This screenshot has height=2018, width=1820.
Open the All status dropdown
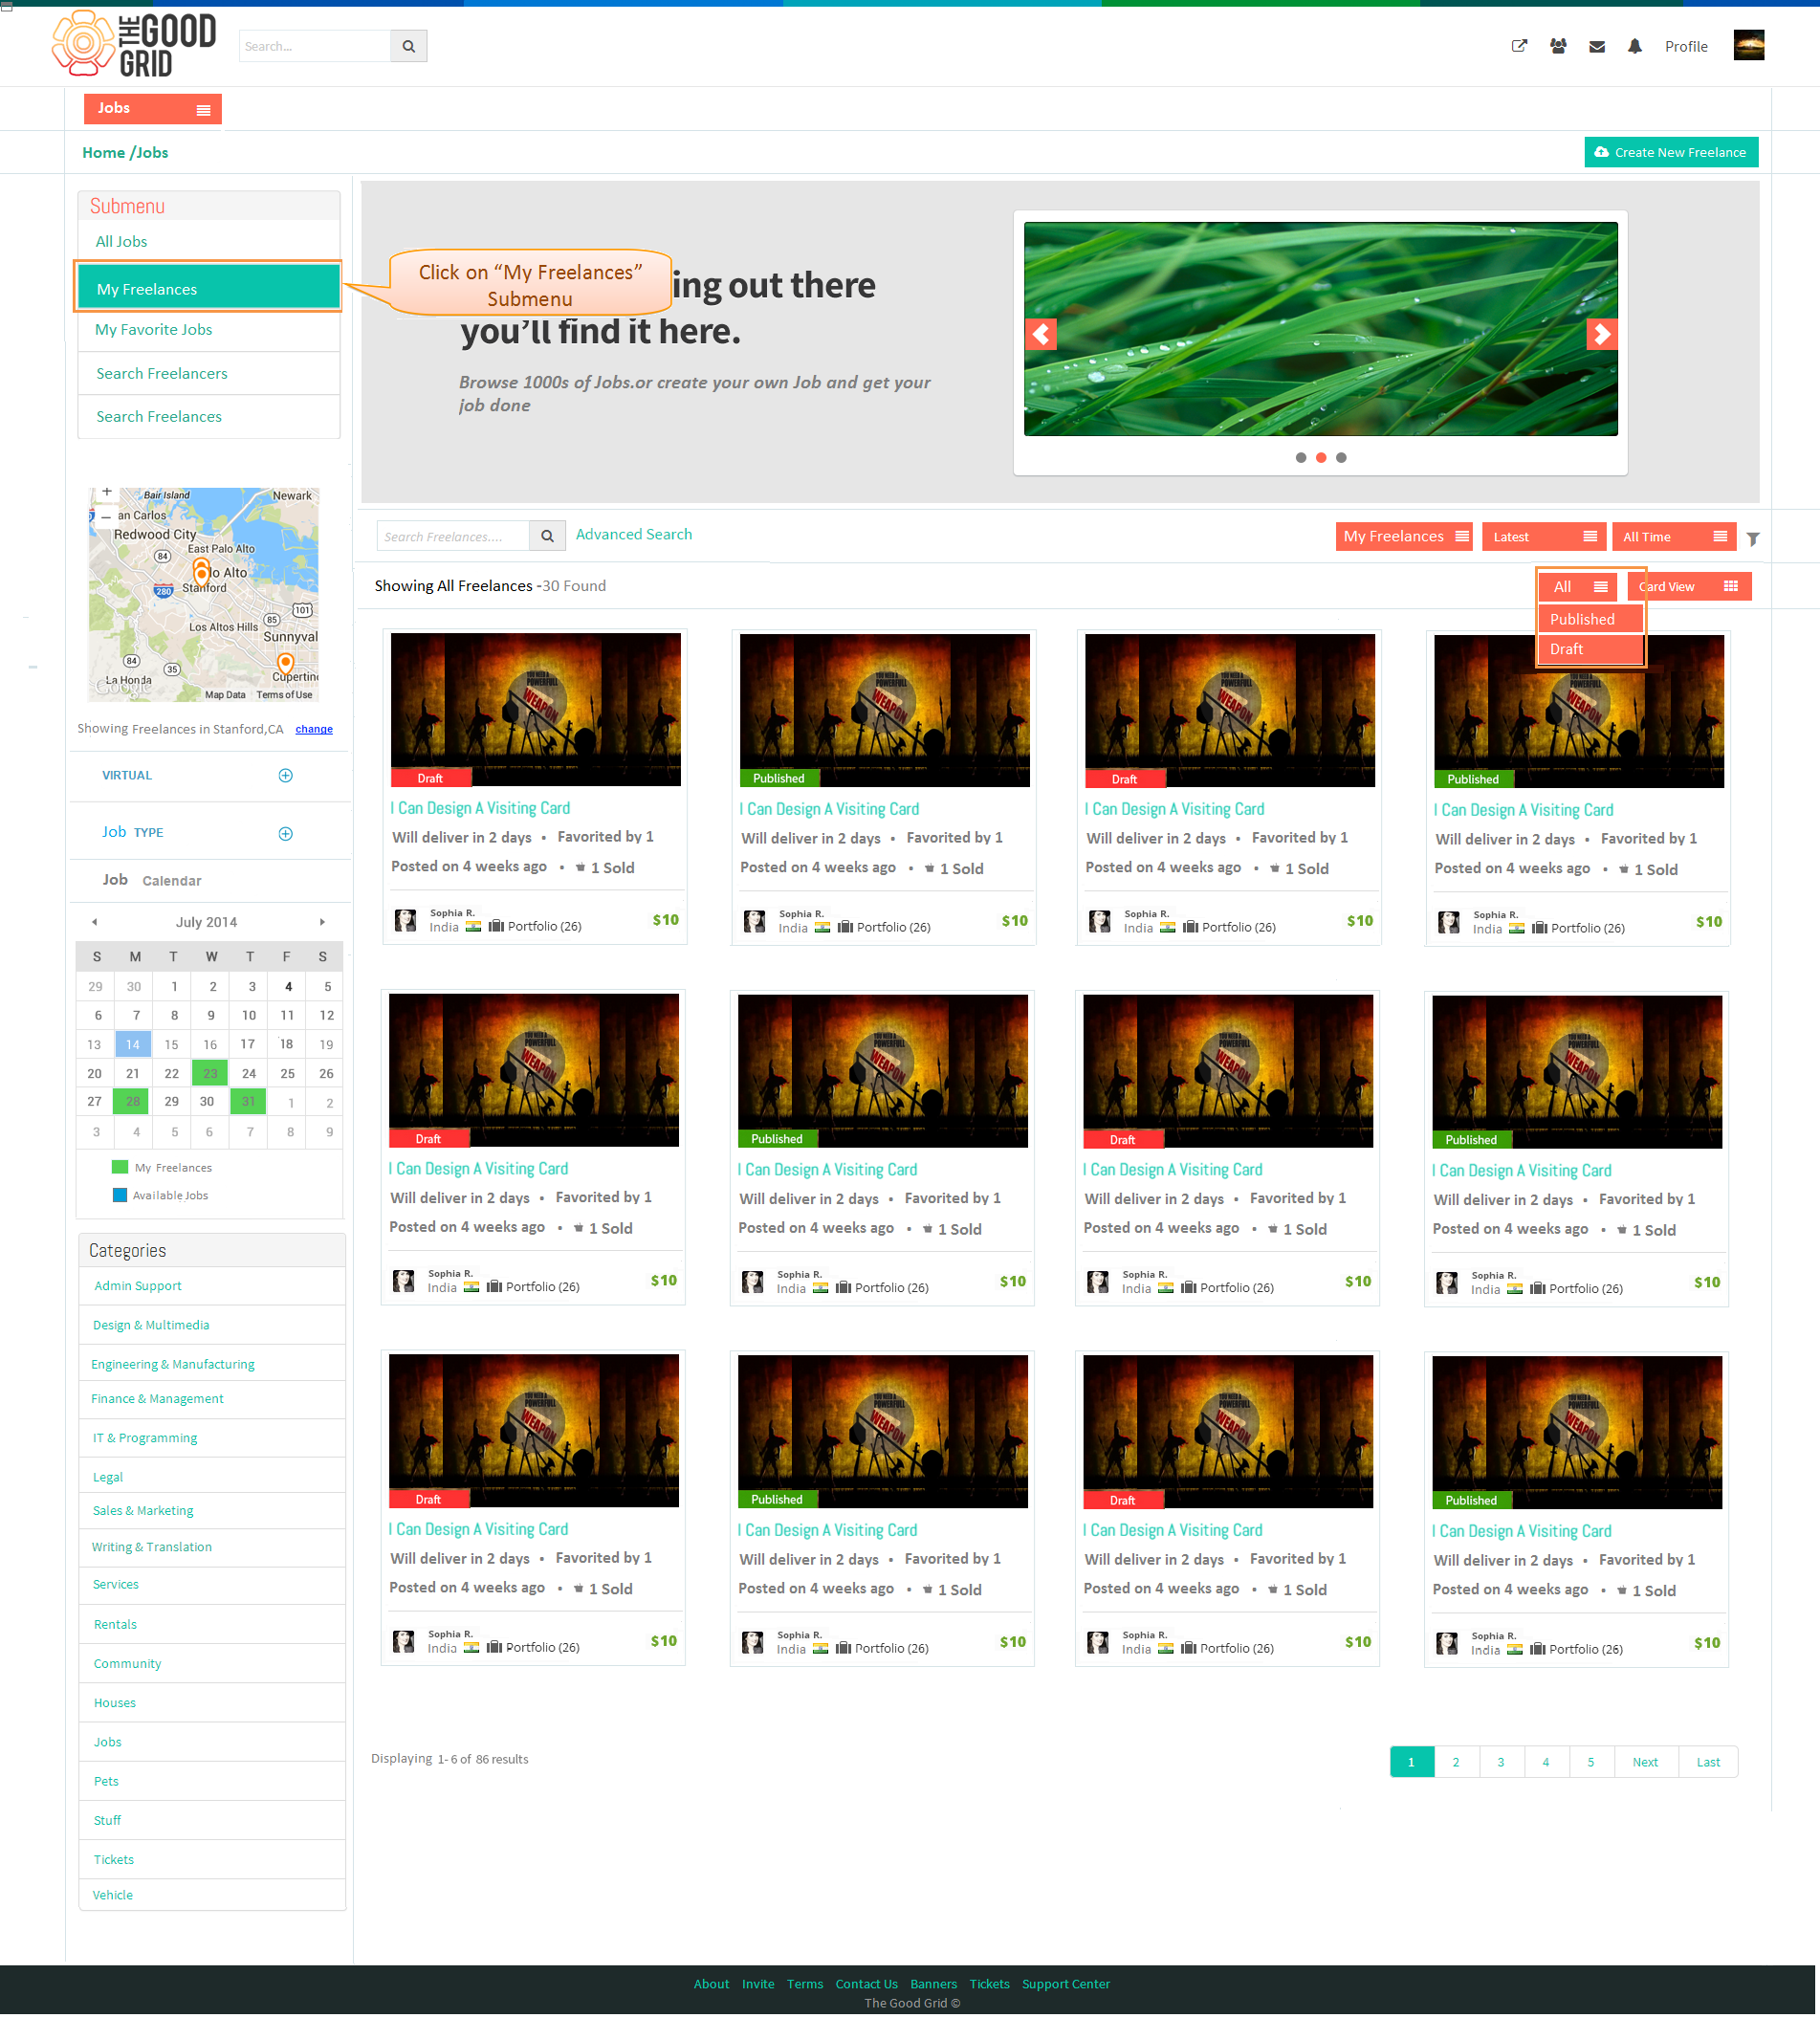(1578, 587)
